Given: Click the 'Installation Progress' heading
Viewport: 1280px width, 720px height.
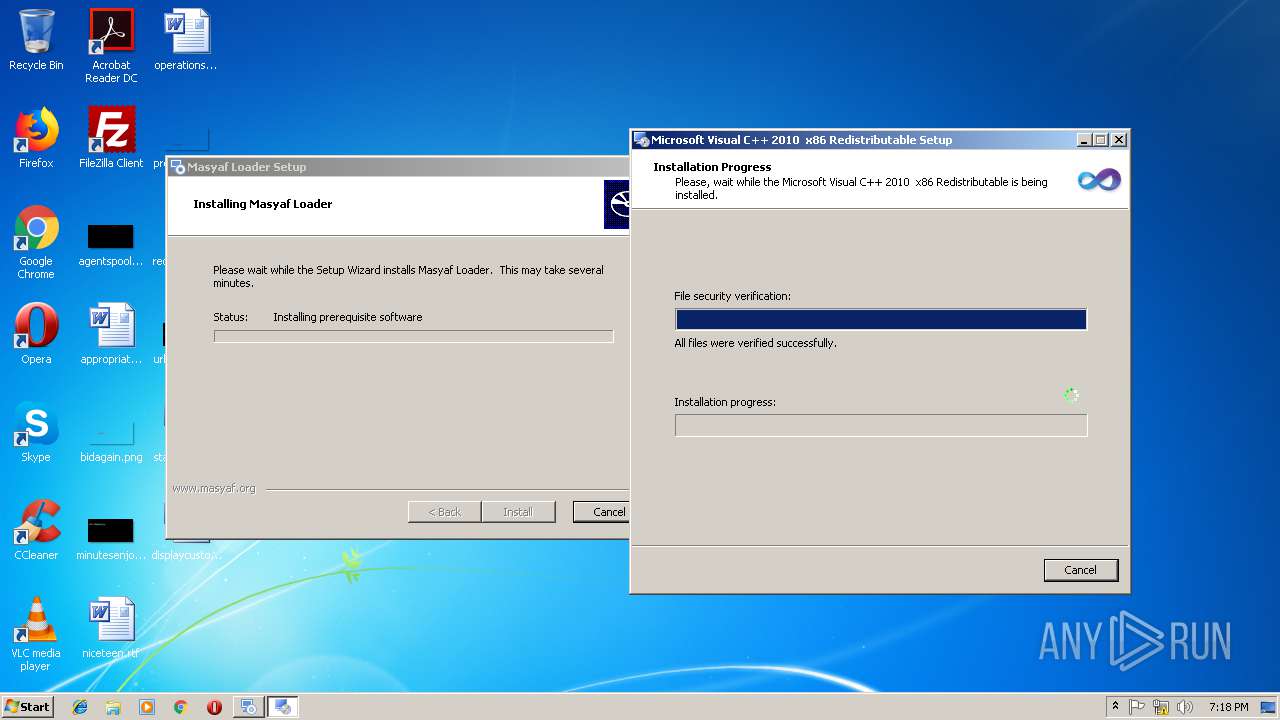Looking at the screenshot, I should point(712,167).
